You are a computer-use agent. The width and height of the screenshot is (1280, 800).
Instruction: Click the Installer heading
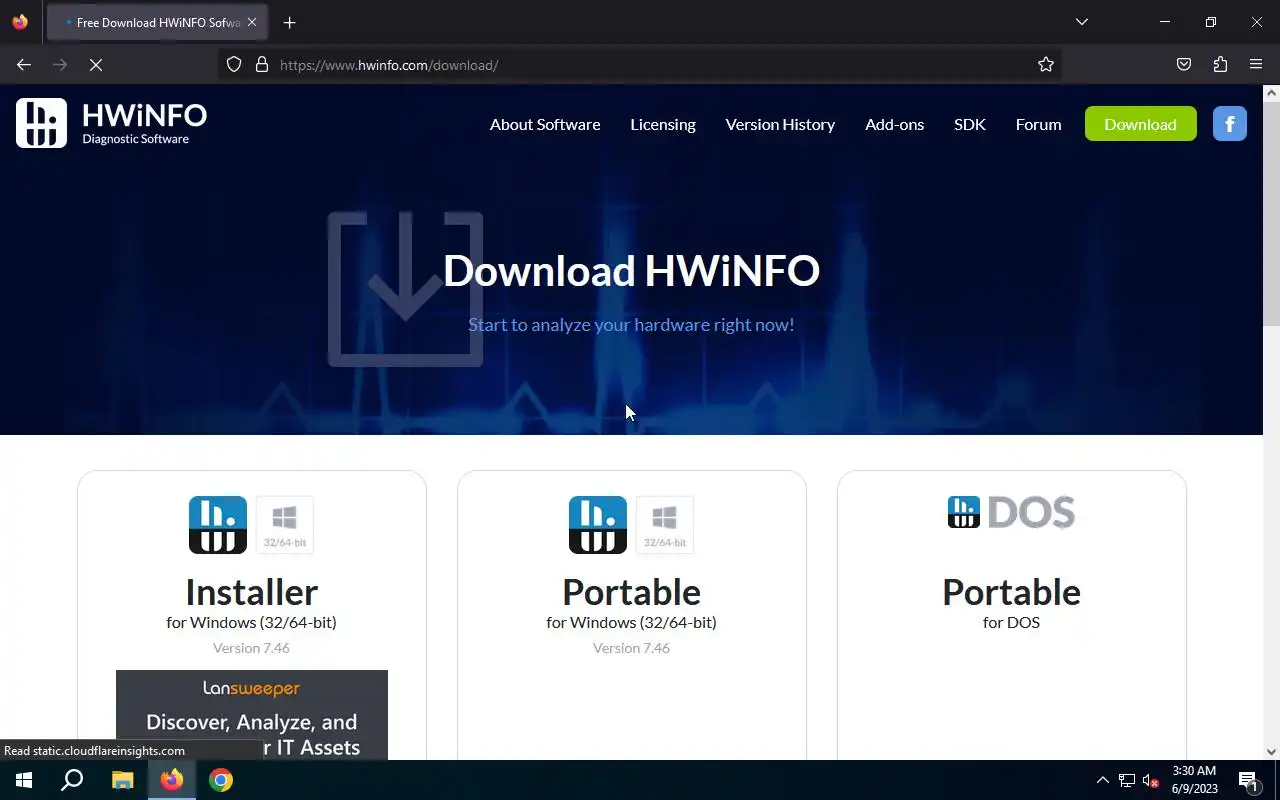(251, 592)
